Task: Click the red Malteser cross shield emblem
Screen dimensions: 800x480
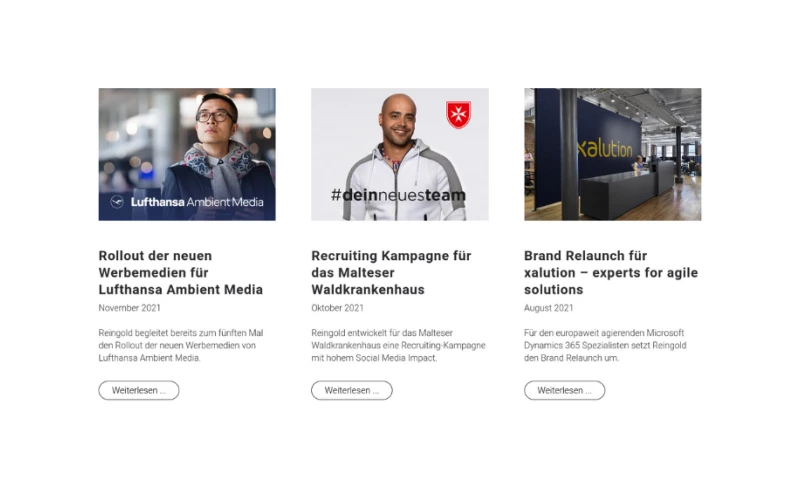Action: coord(458,114)
